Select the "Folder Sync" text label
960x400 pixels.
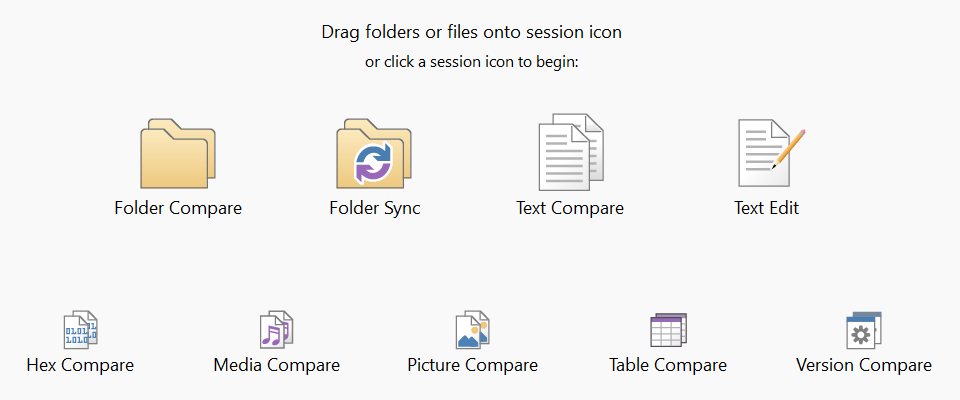pos(374,209)
